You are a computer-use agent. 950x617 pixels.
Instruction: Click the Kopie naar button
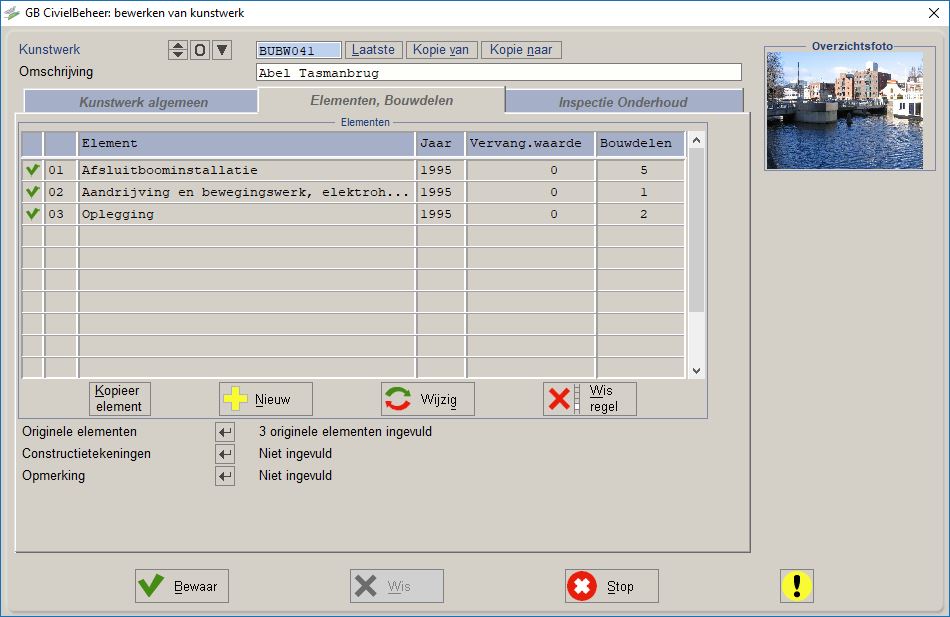521,50
